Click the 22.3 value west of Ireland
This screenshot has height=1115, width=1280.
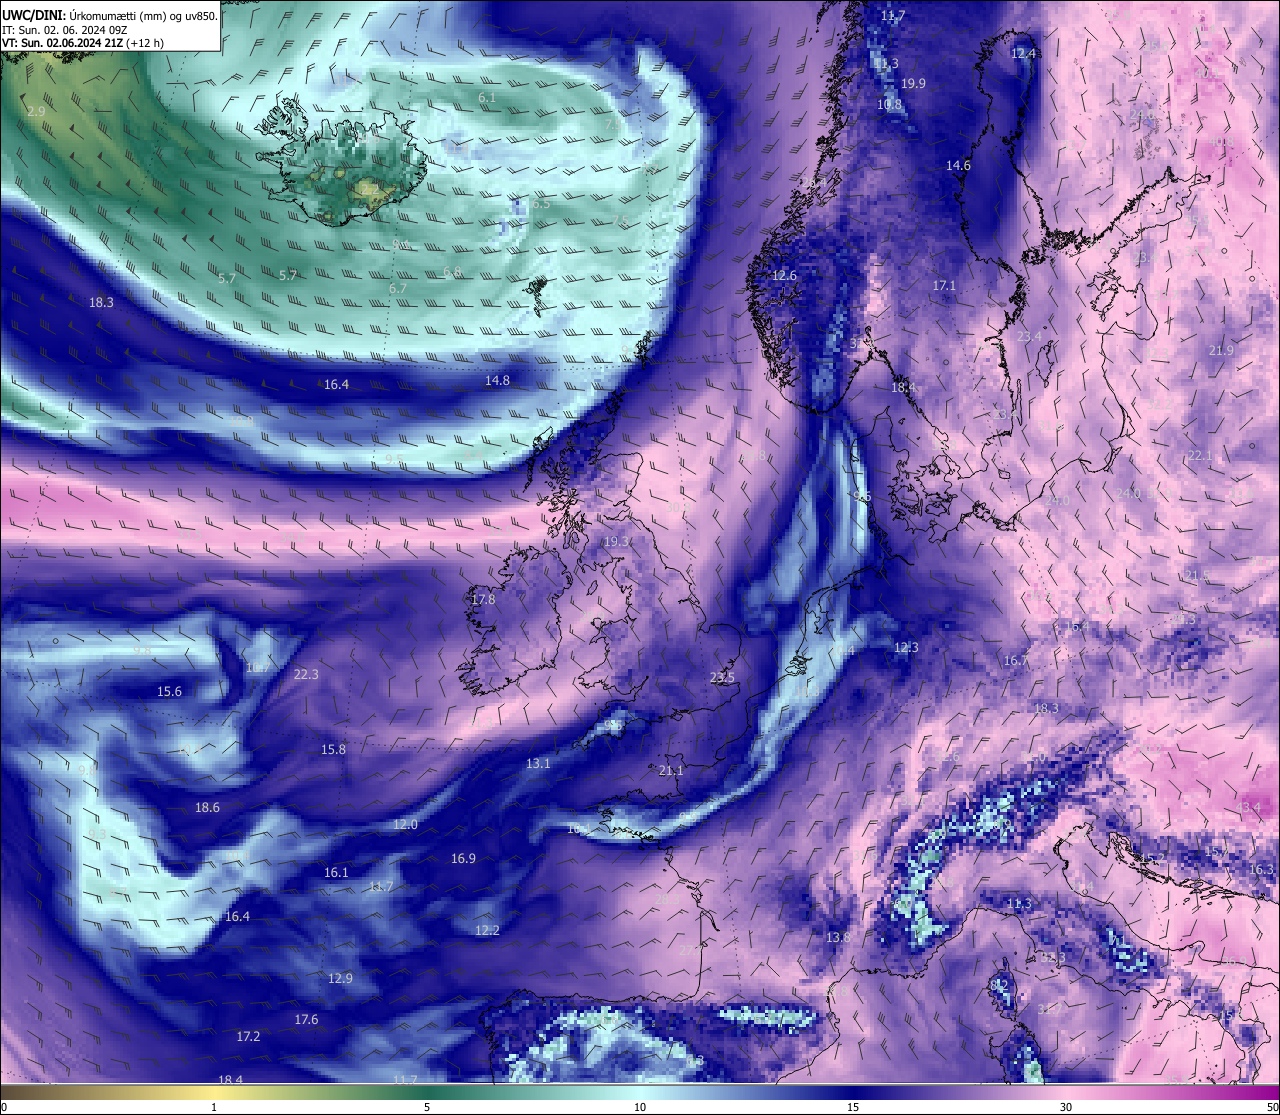(306, 675)
